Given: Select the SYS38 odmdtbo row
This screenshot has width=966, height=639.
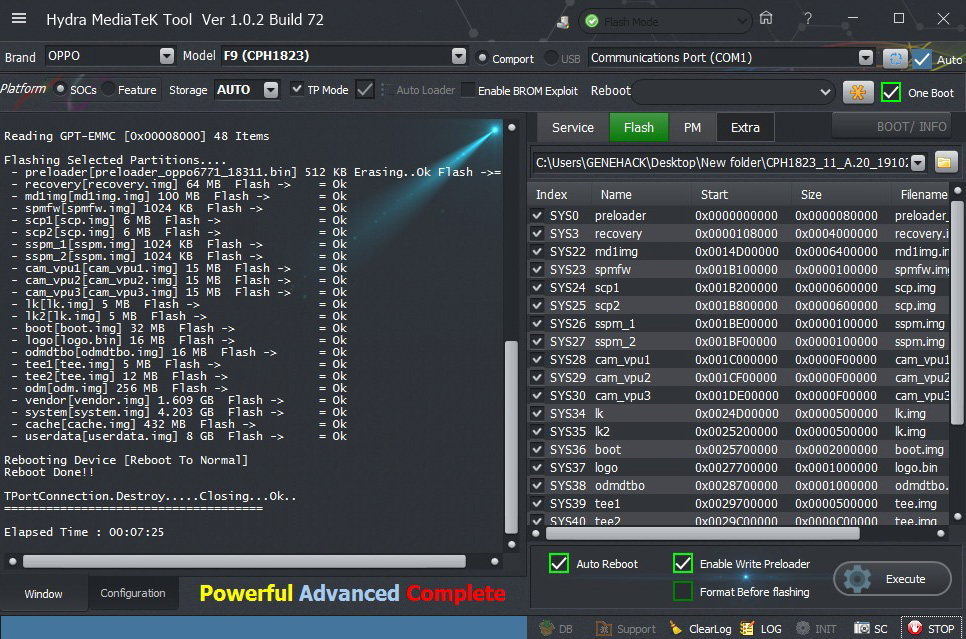Looking at the screenshot, I should [x=740, y=486].
